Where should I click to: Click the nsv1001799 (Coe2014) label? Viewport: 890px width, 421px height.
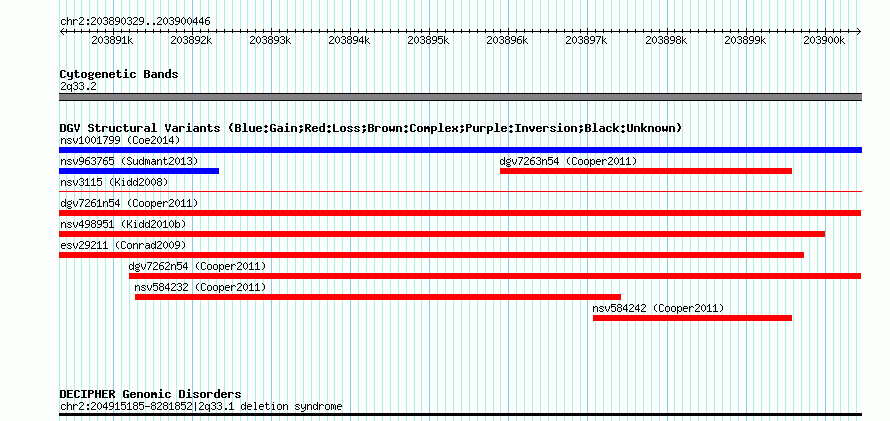(x=120, y=140)
